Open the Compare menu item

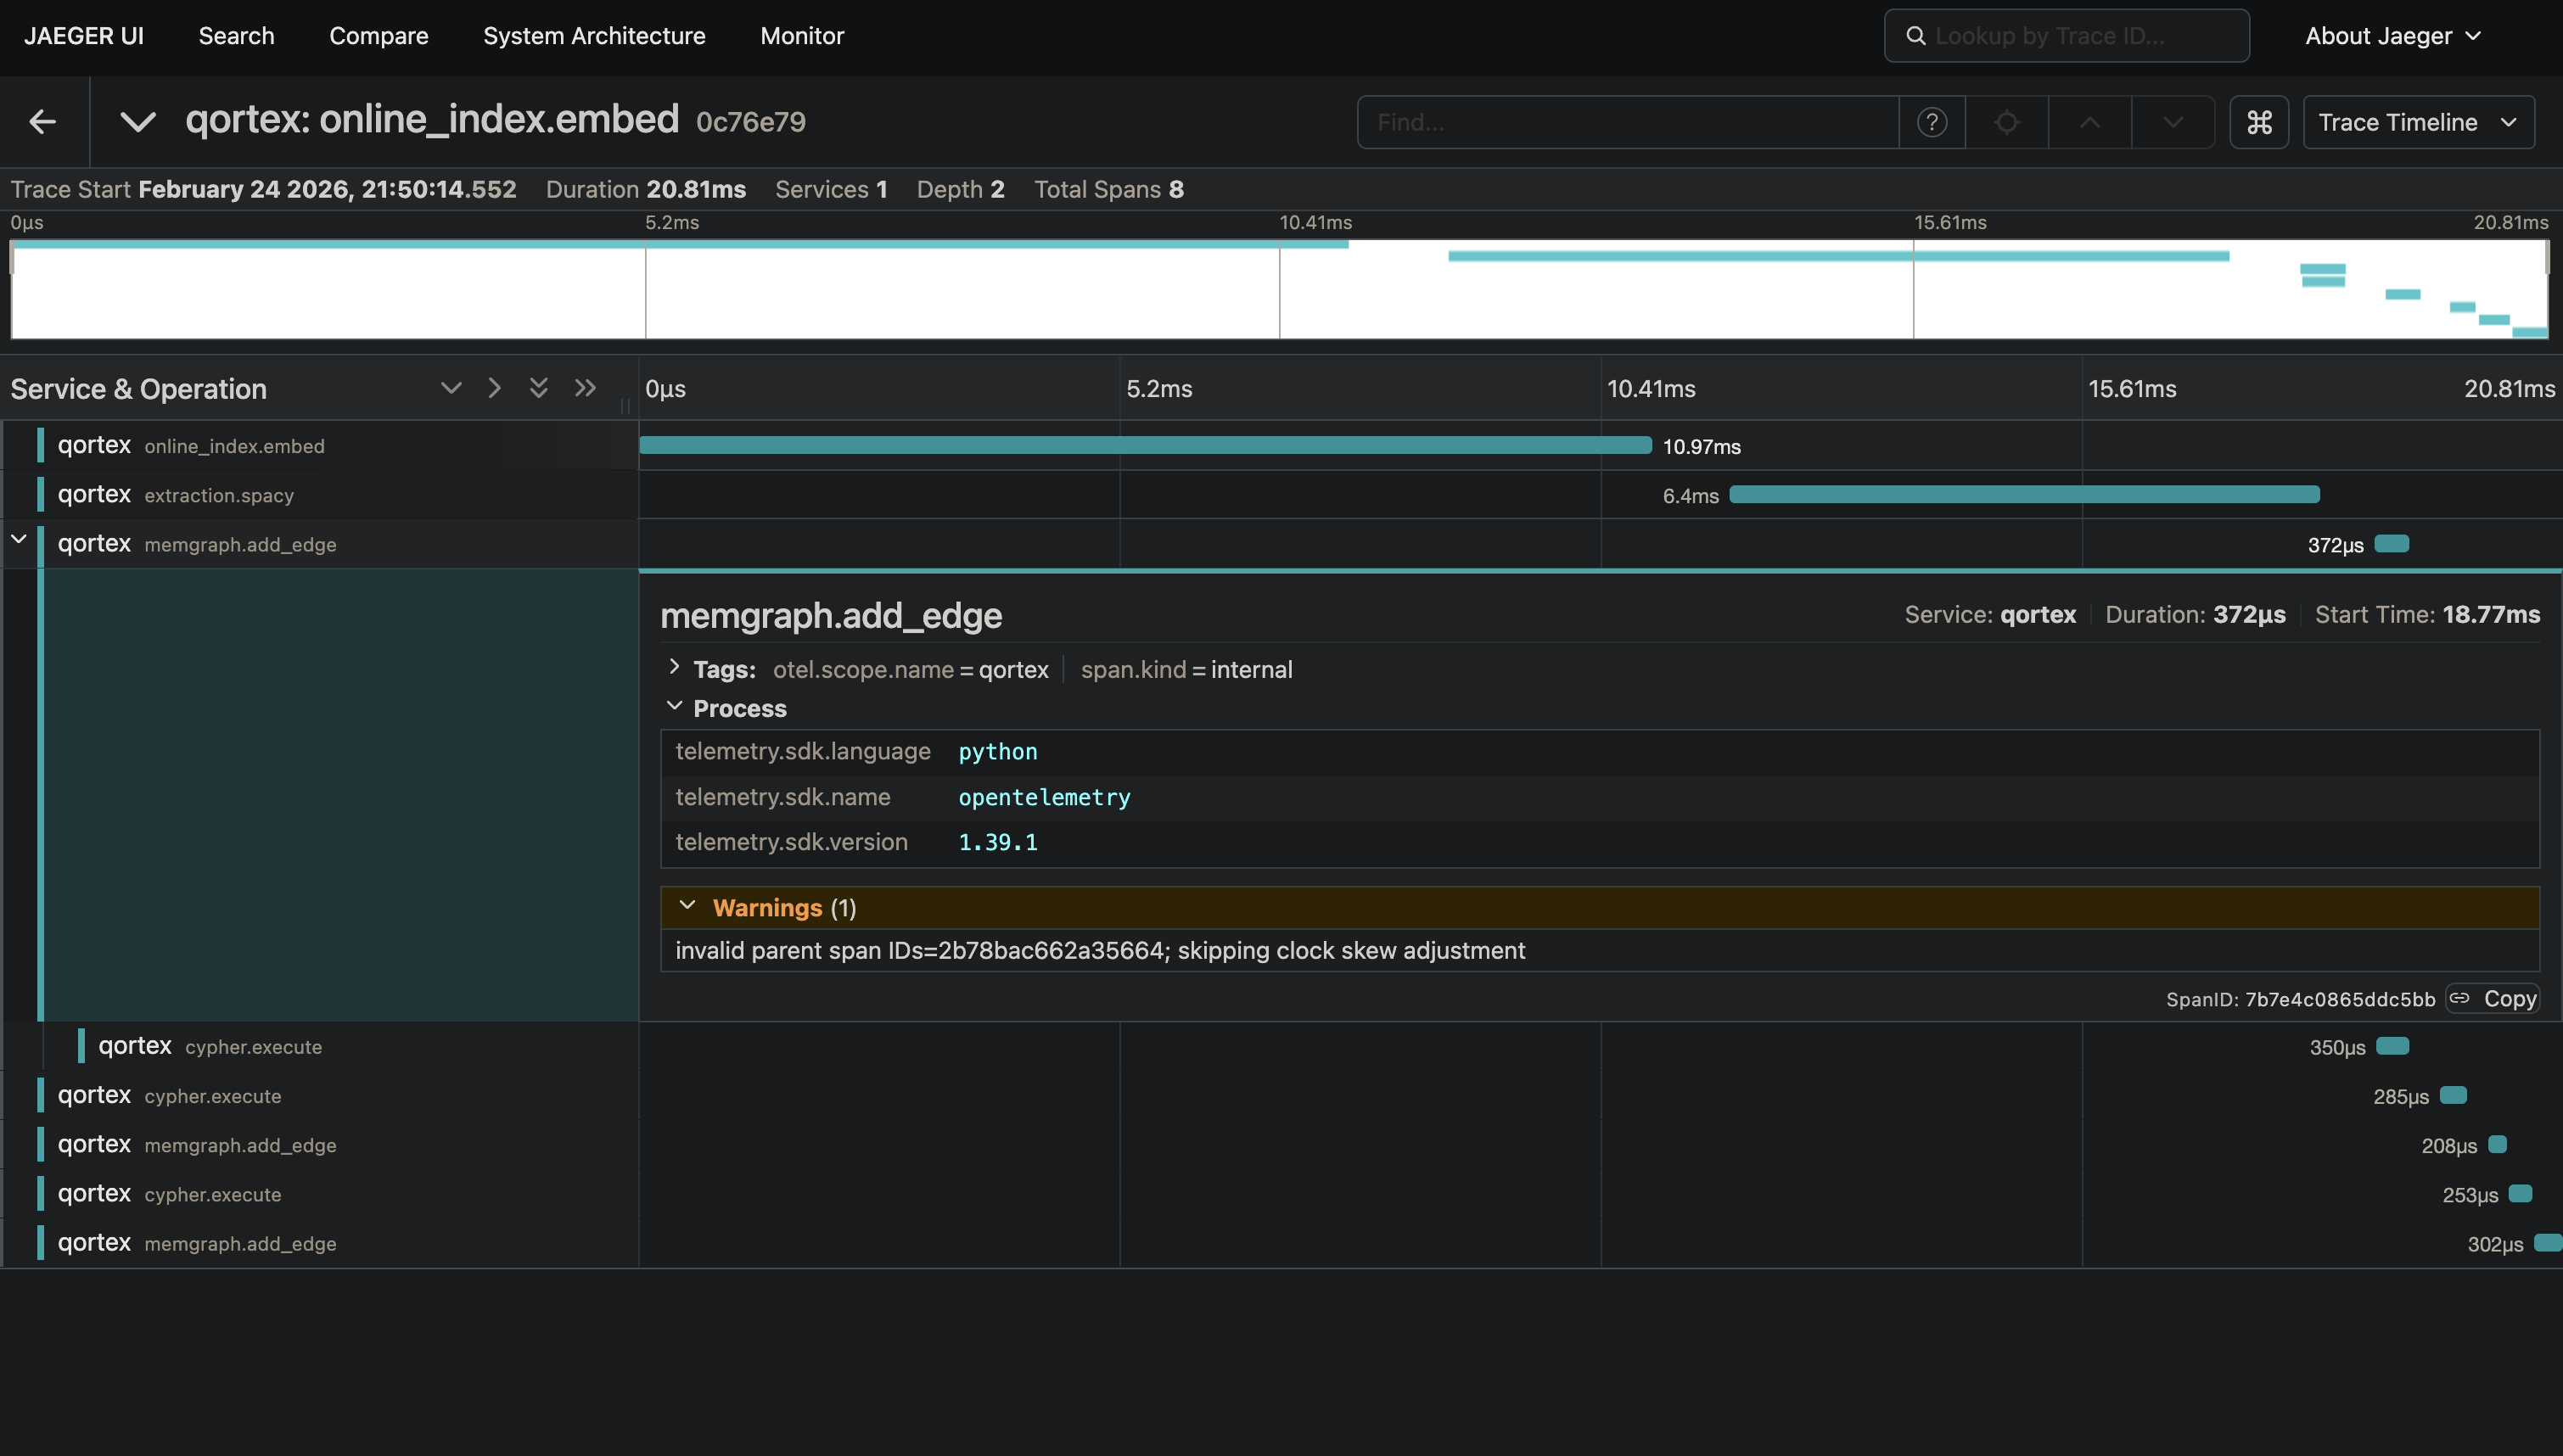coord(378,36)
